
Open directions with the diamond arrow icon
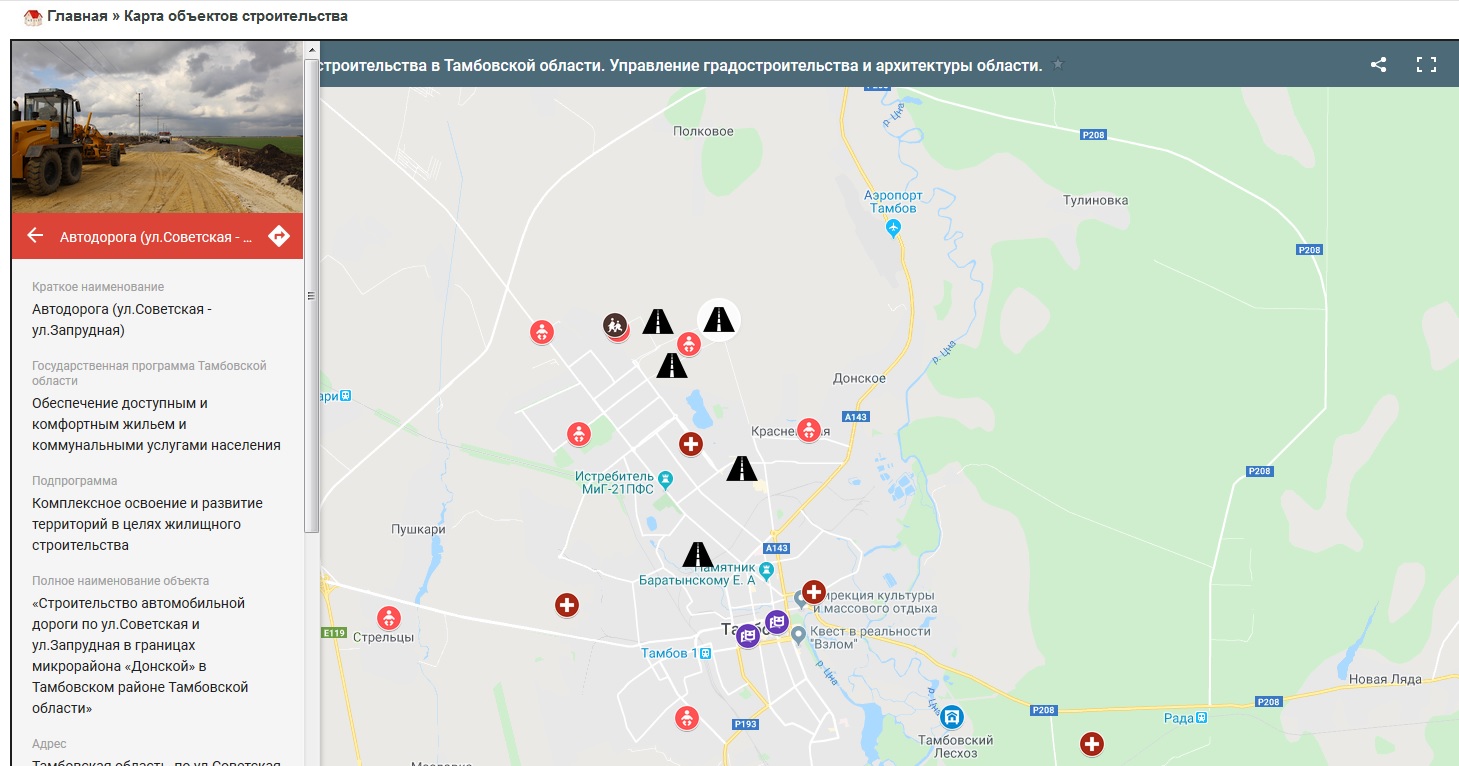pyautogui.click(x=279, y=236)
